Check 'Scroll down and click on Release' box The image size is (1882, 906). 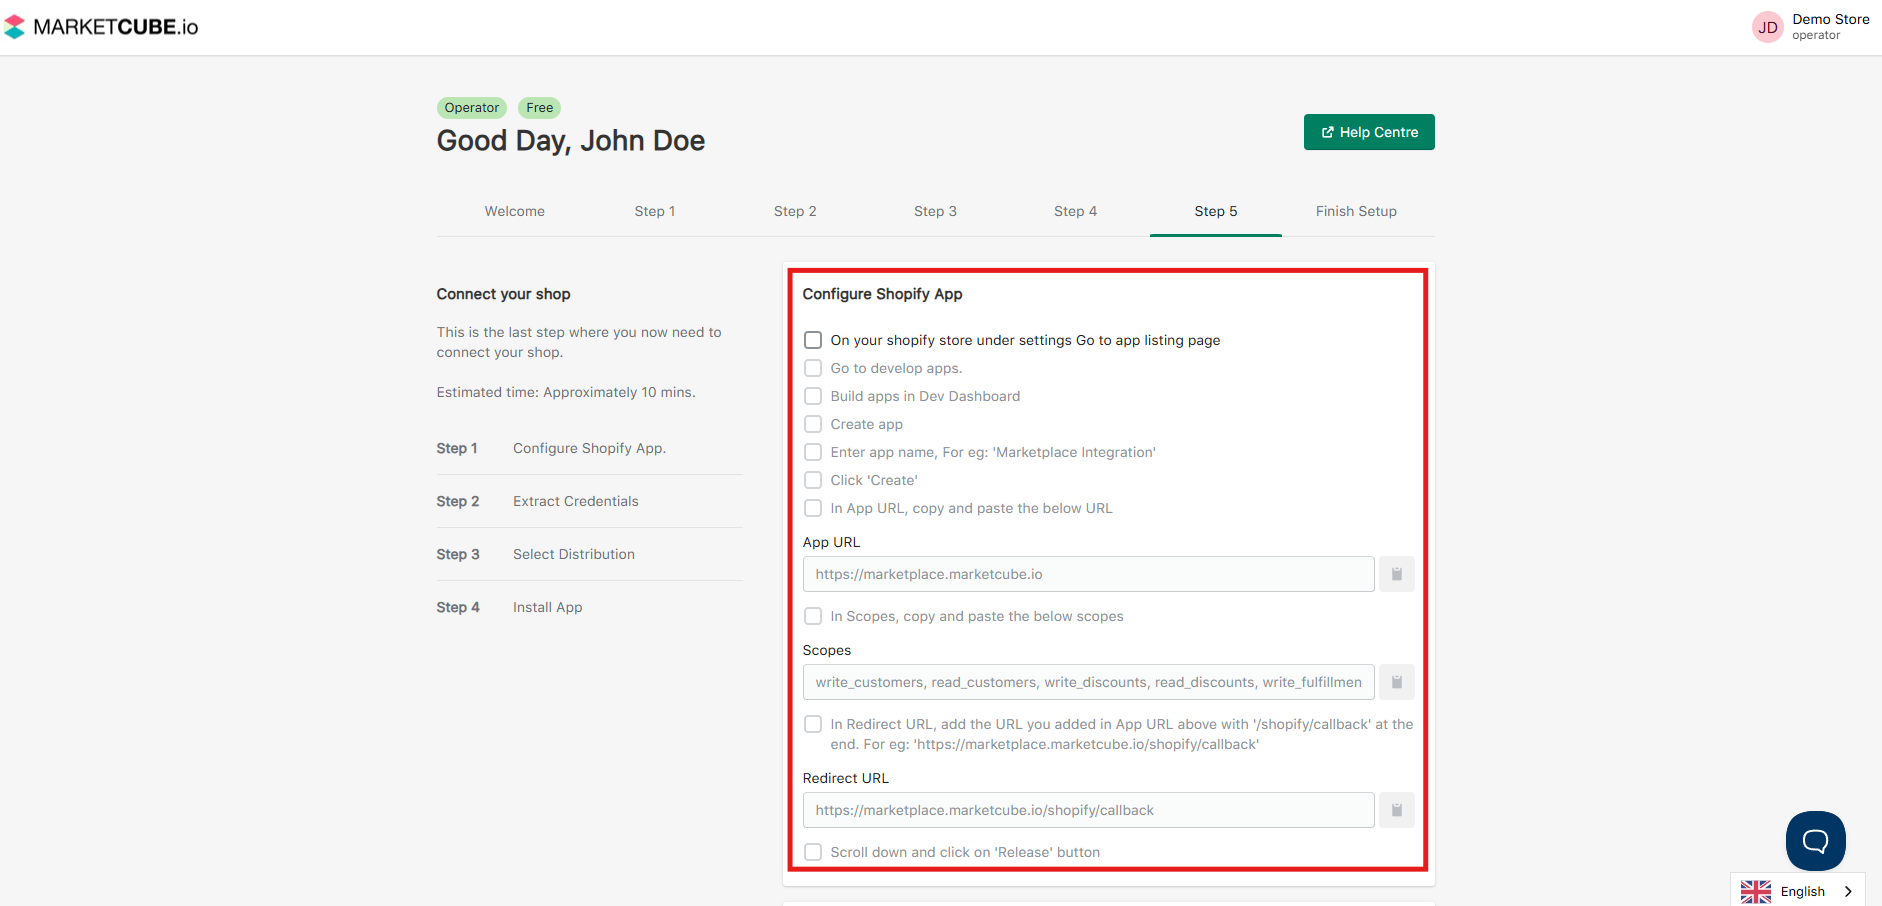[x=813, y=852]
